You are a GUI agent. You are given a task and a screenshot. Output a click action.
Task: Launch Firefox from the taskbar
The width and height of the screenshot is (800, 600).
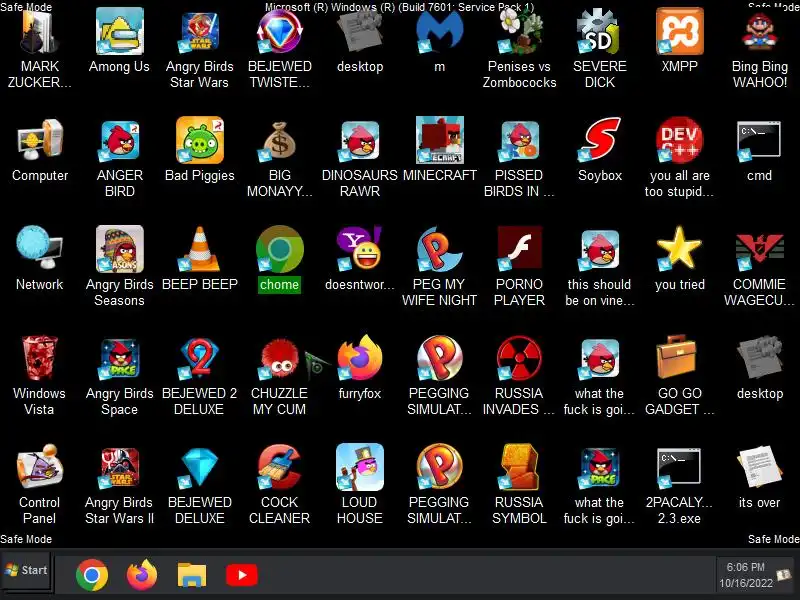(x=142, y=575)
